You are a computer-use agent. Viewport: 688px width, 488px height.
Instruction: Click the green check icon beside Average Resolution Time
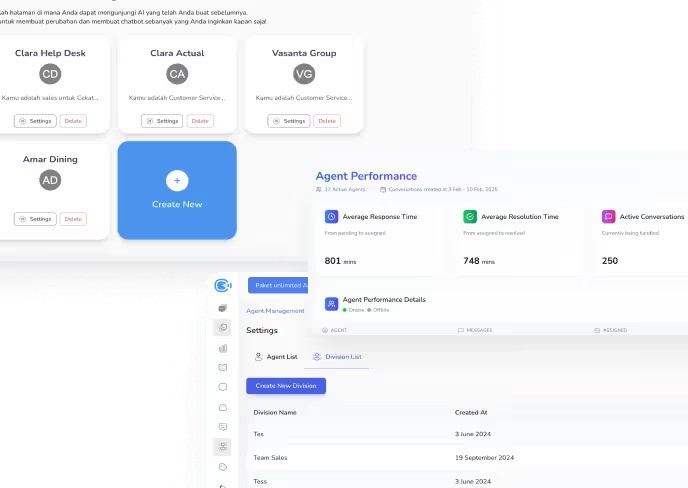470,216
